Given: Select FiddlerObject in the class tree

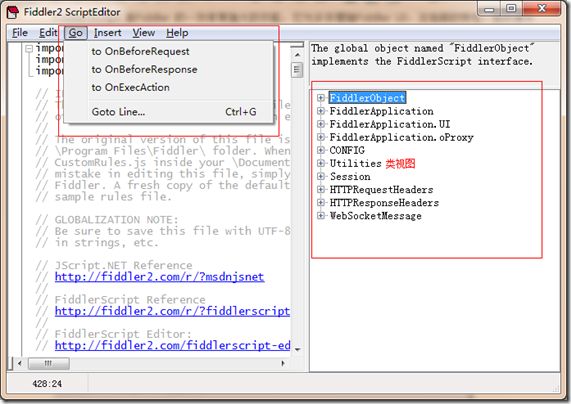Looking at the screenshot, I should 367,98.
